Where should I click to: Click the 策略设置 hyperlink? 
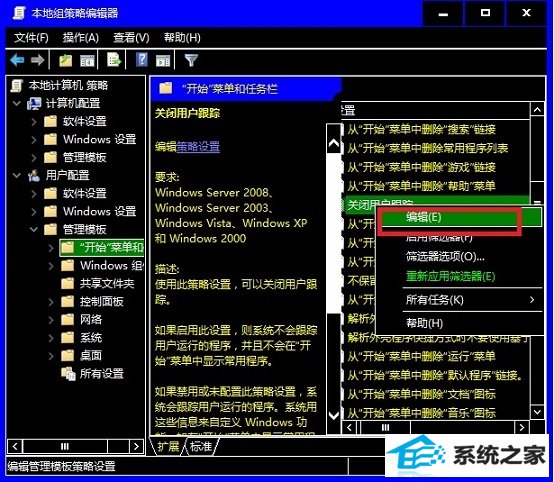(x=198, y=146)
